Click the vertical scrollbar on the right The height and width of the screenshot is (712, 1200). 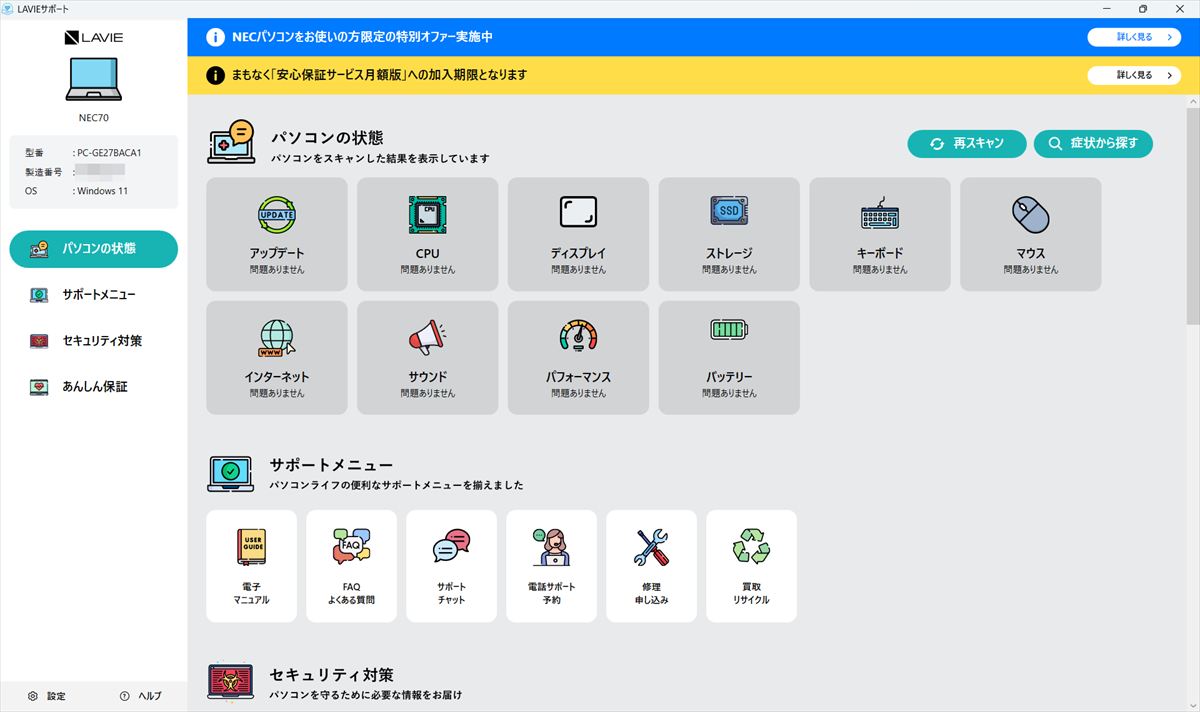click(1192, 215)
